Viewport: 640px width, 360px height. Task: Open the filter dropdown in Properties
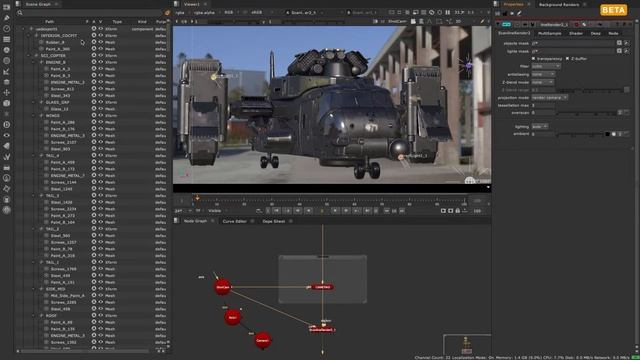tap(546, 66)
